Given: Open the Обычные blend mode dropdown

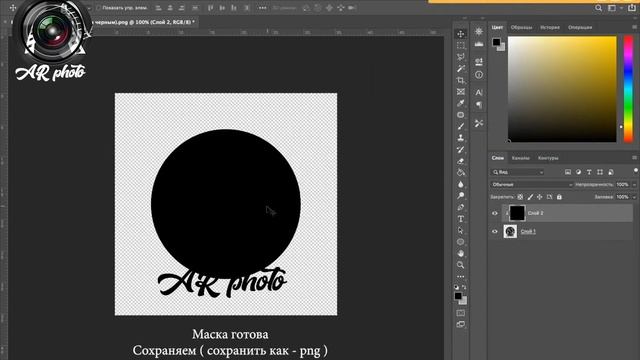Looking at the screenshot, I should (531, 184).
